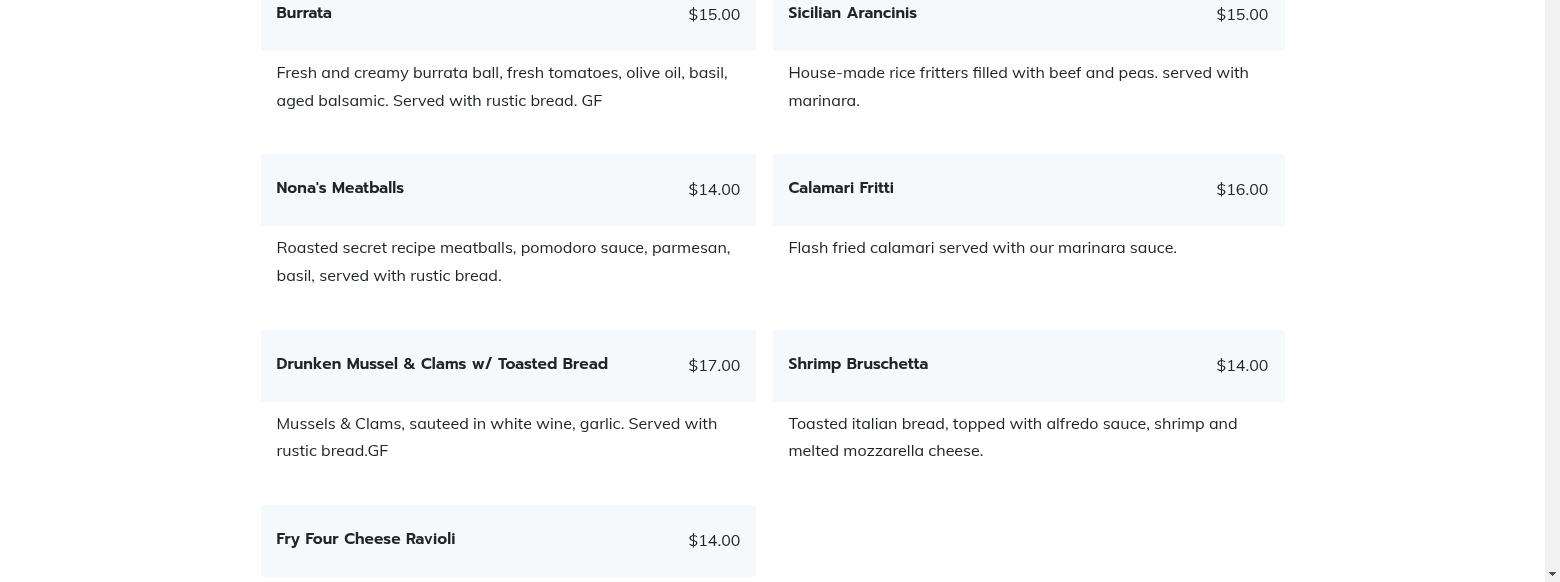The image size is (1560, 582).
Task: Click the $17.00 price for Drunken Mussel
Action: 714,365
